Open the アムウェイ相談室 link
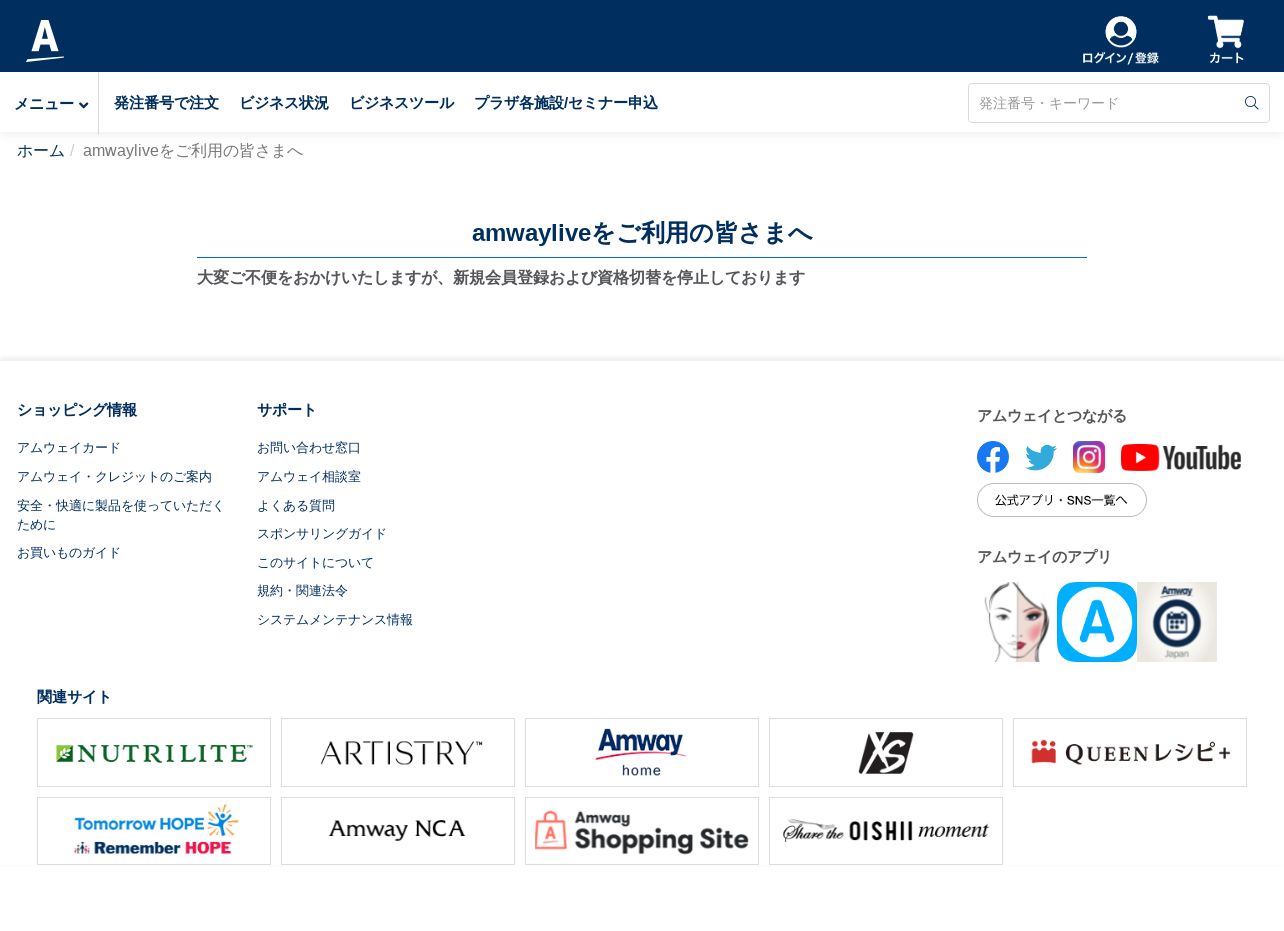Screen dimensions: 1284x931 pyautogui.click(x=309, y=477)
